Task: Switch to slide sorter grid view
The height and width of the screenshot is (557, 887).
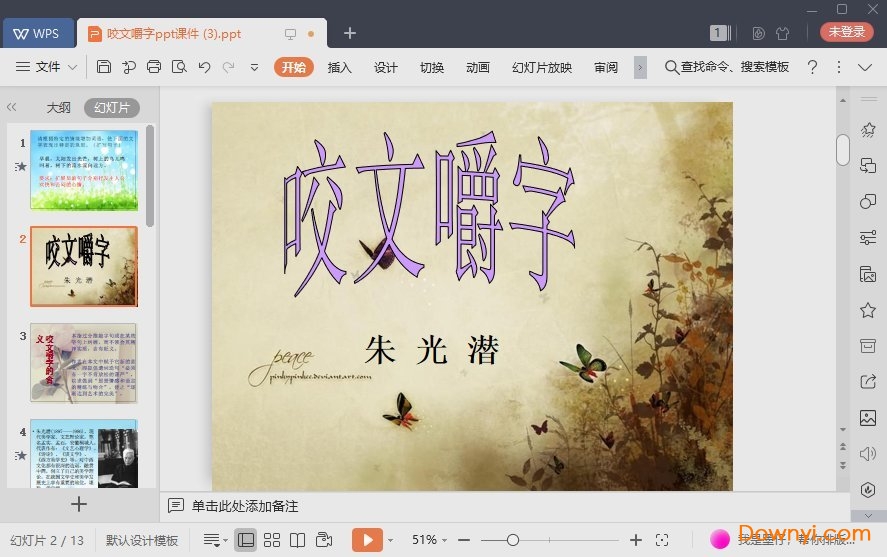Action: click(x=272, y=540)
